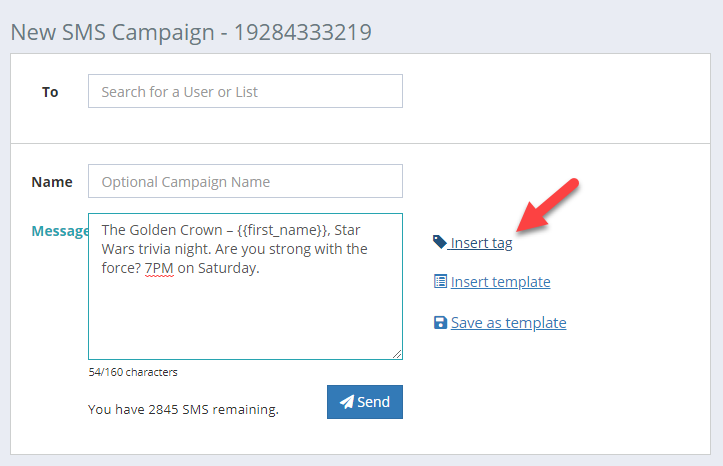Click the Message field label
The width and height of the screenshot is (723, 466).
tap(60, 231)
